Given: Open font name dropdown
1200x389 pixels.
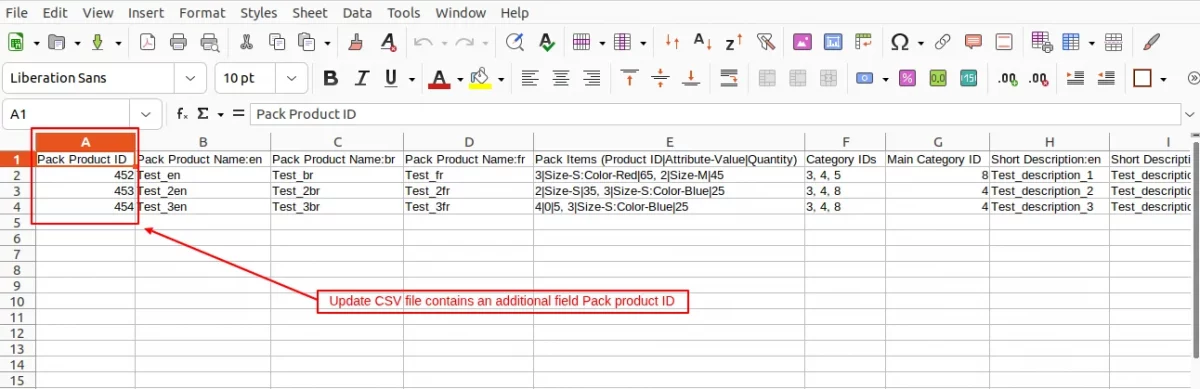Looking at the screenshot, I should point(190,78).
